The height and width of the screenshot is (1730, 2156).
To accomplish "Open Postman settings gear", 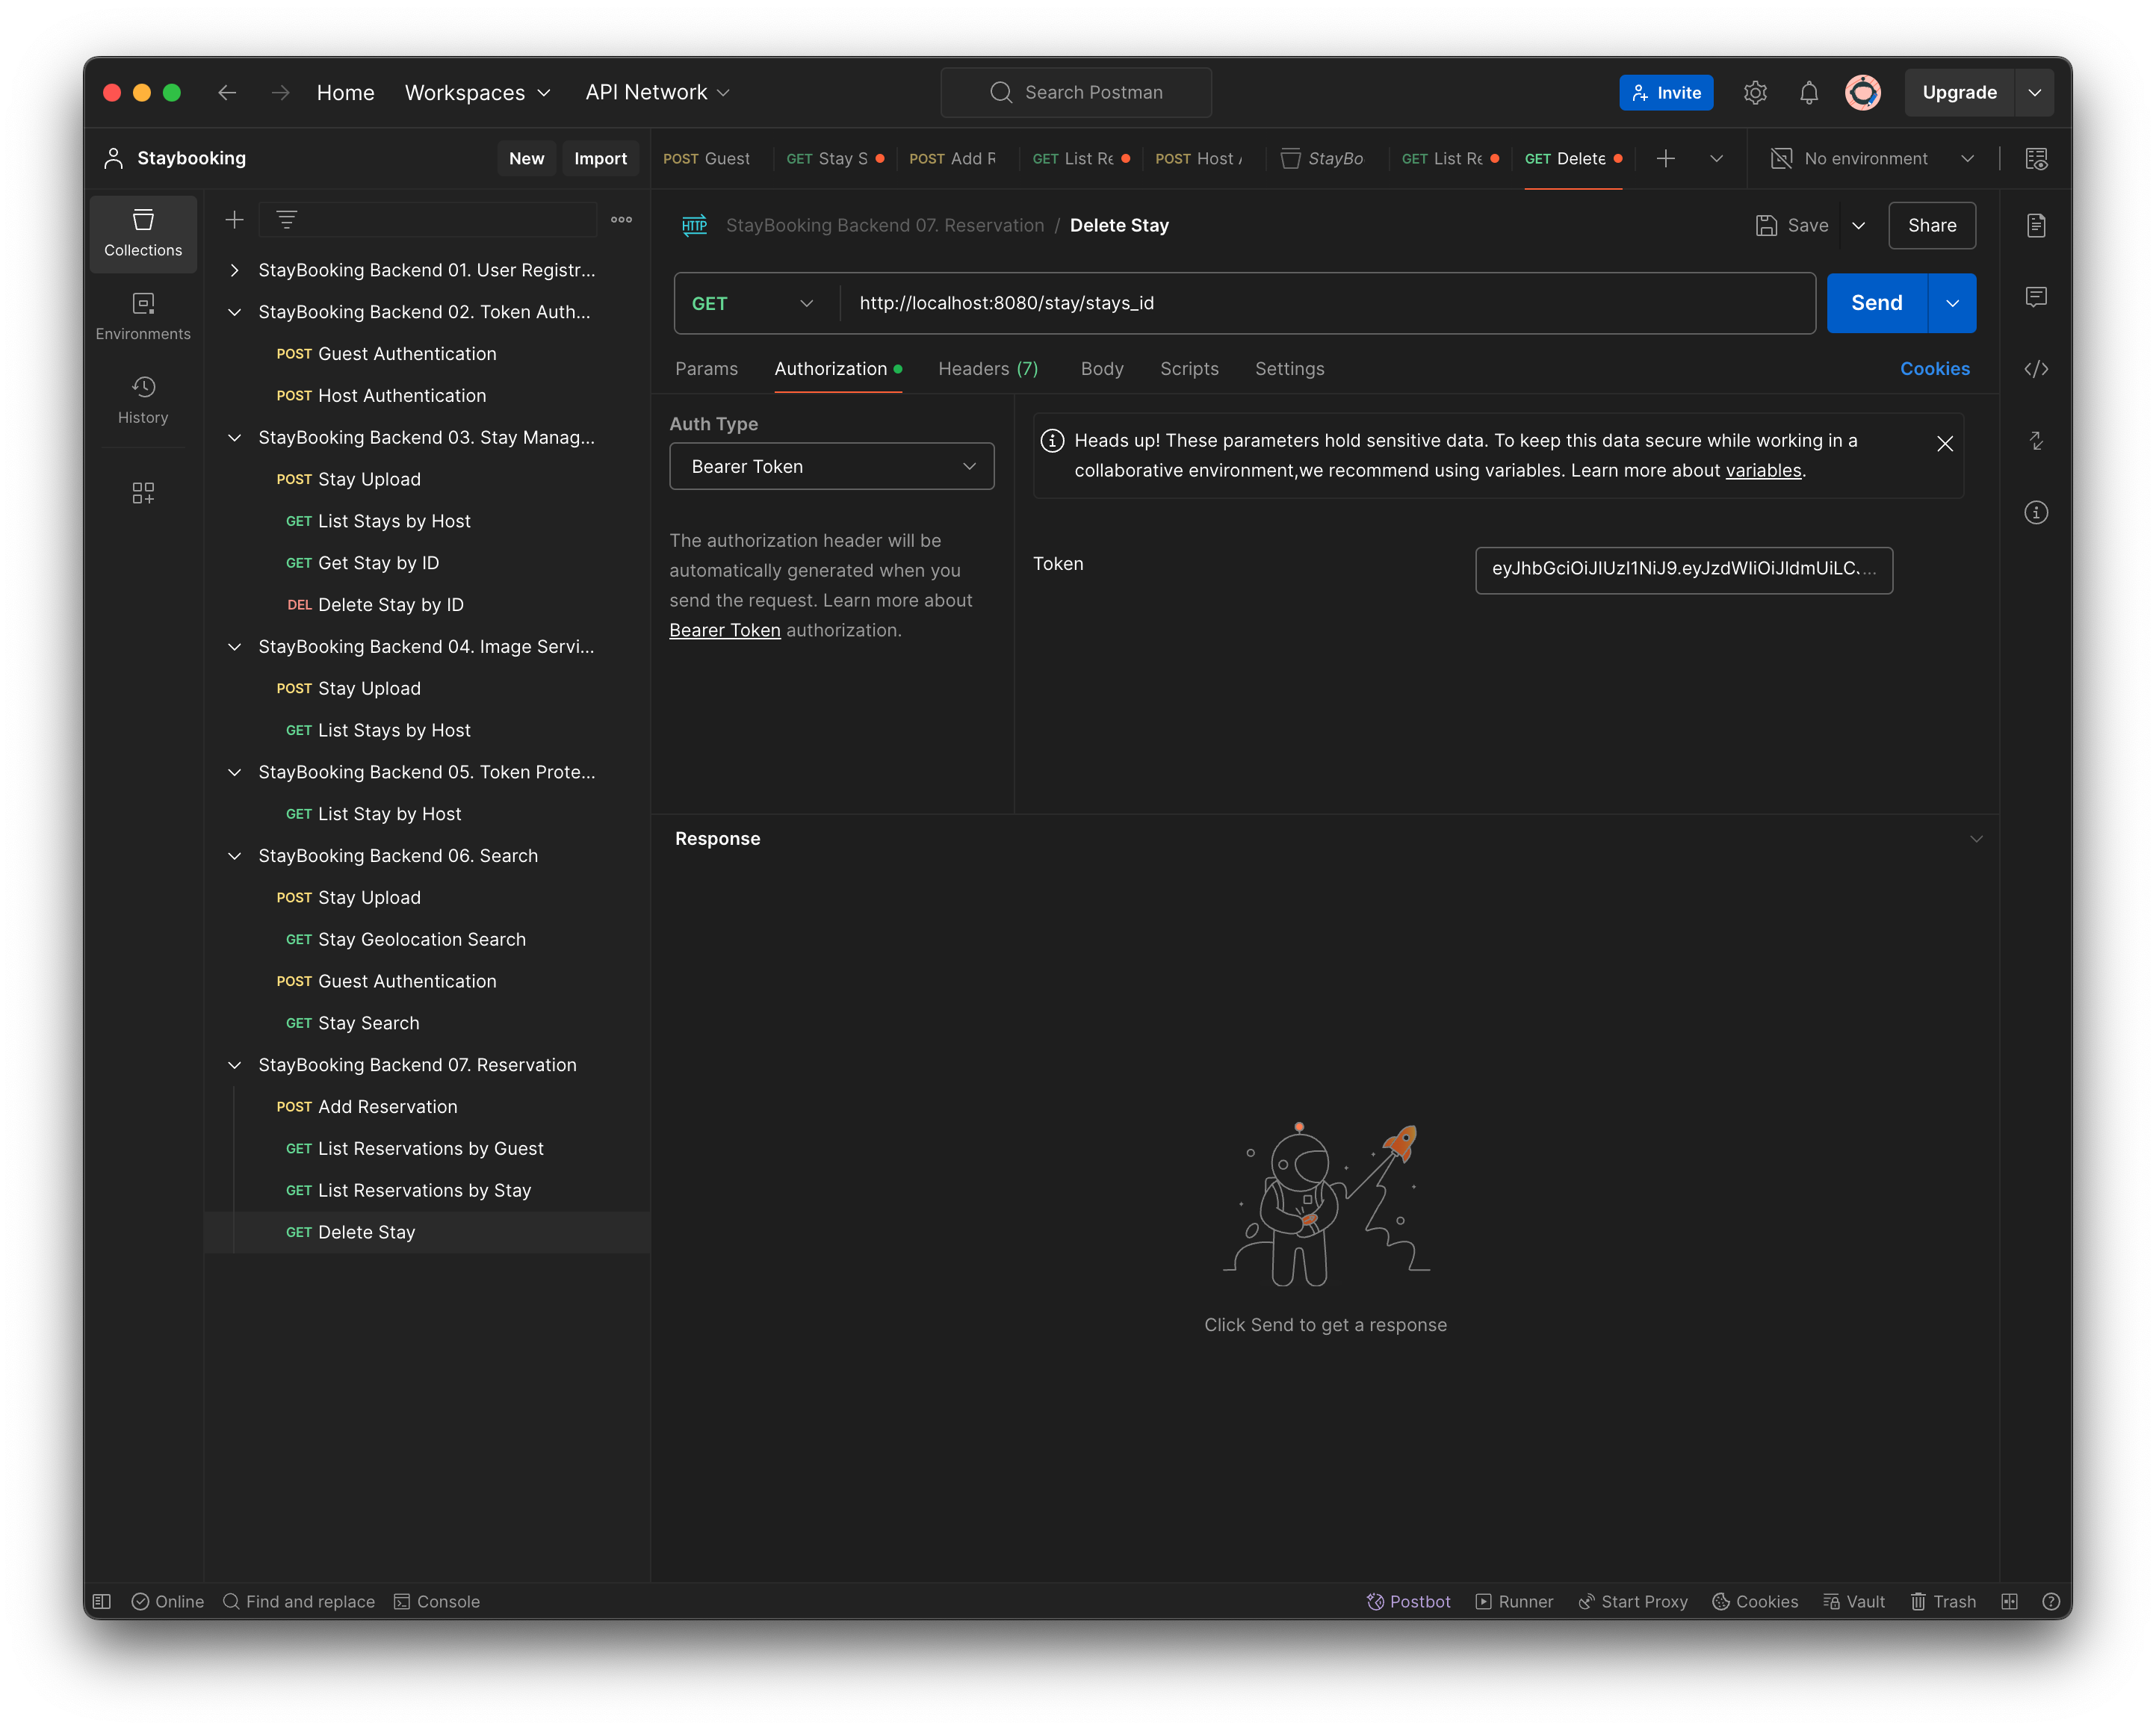I will coord(1755,92).
